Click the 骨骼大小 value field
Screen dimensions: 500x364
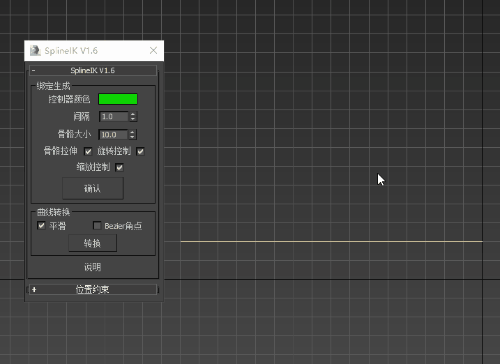(113, 135)
